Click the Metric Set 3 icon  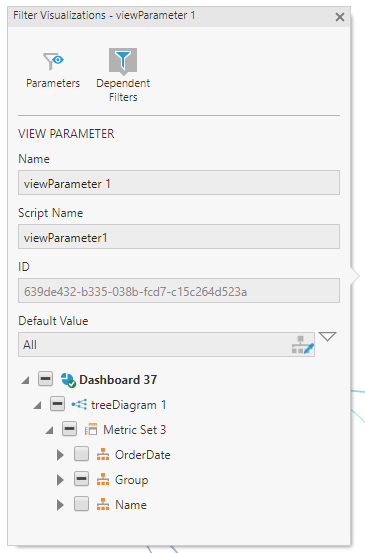(x=91, y=429)
